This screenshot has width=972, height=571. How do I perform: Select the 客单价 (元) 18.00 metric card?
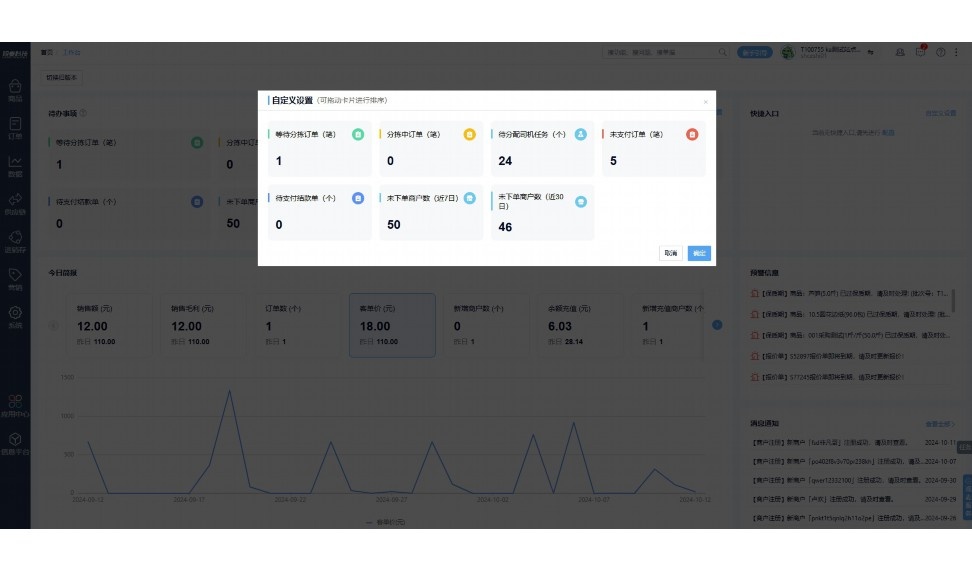(392, 325)
